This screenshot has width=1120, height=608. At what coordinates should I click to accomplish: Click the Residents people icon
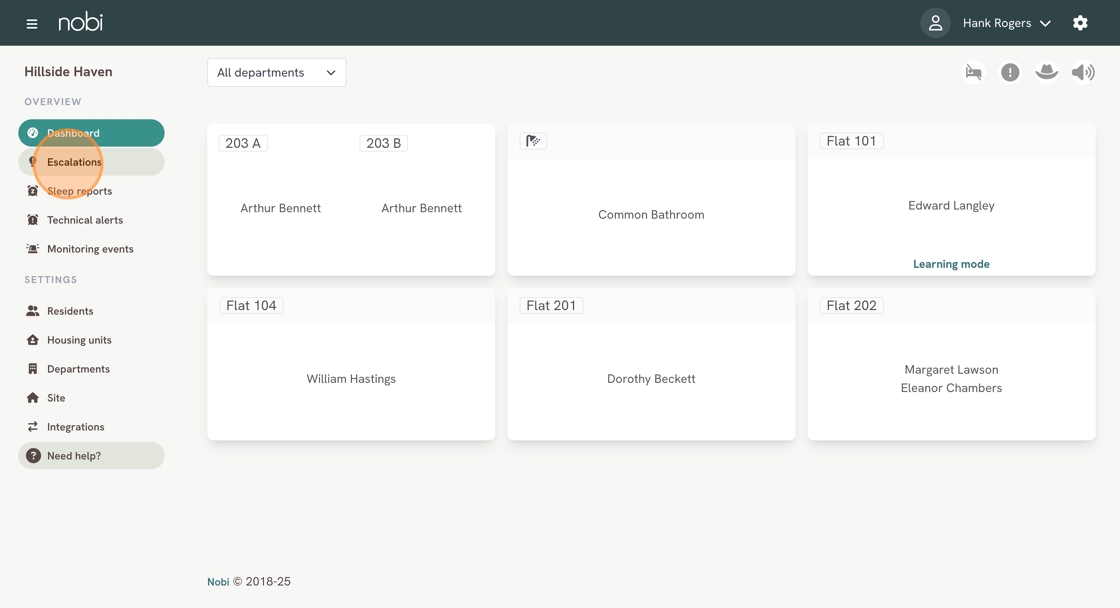33,311
